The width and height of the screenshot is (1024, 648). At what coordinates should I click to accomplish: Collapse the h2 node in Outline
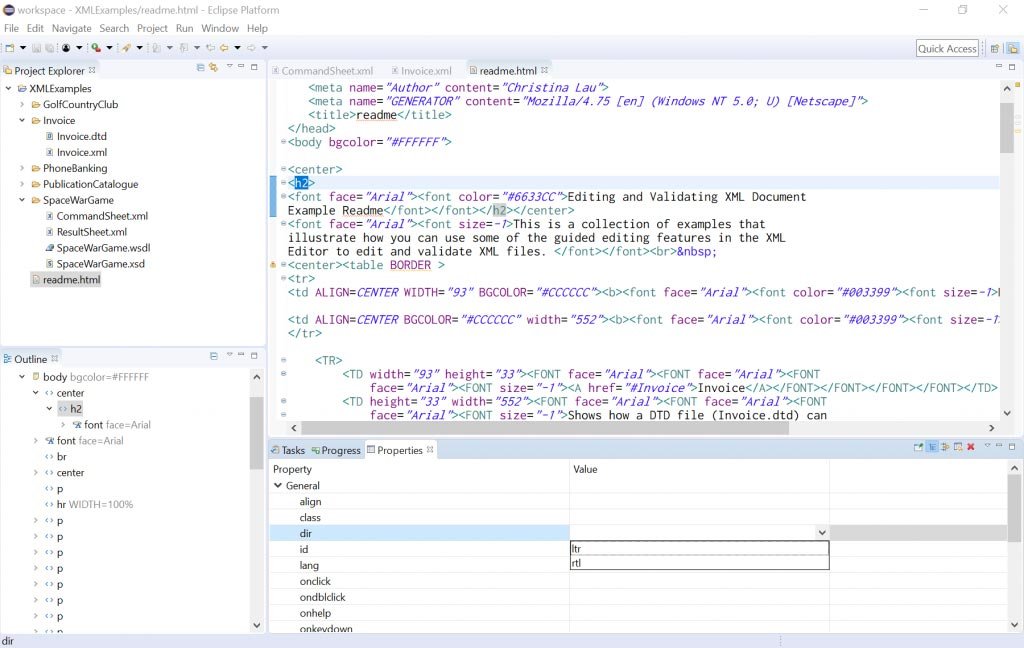pos(50,408)
